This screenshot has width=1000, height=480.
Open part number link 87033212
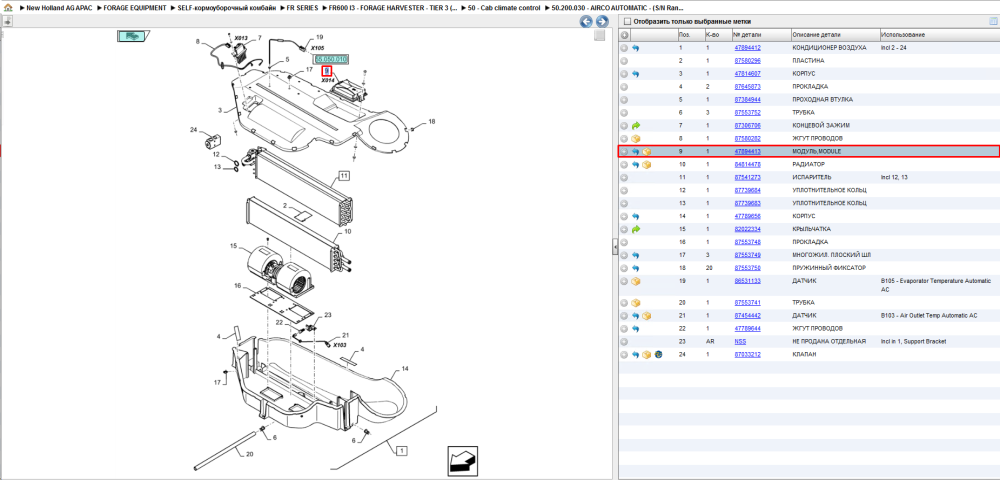747,354
